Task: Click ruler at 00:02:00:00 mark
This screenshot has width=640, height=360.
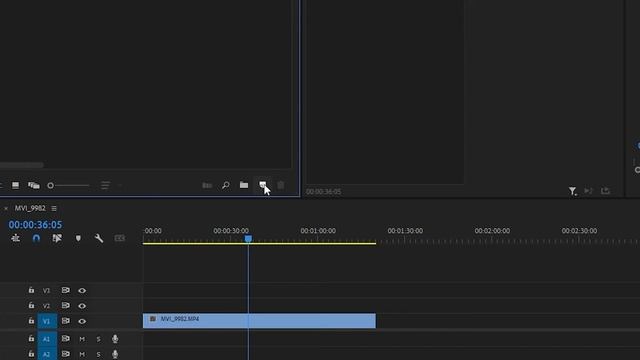Action: 492,231
